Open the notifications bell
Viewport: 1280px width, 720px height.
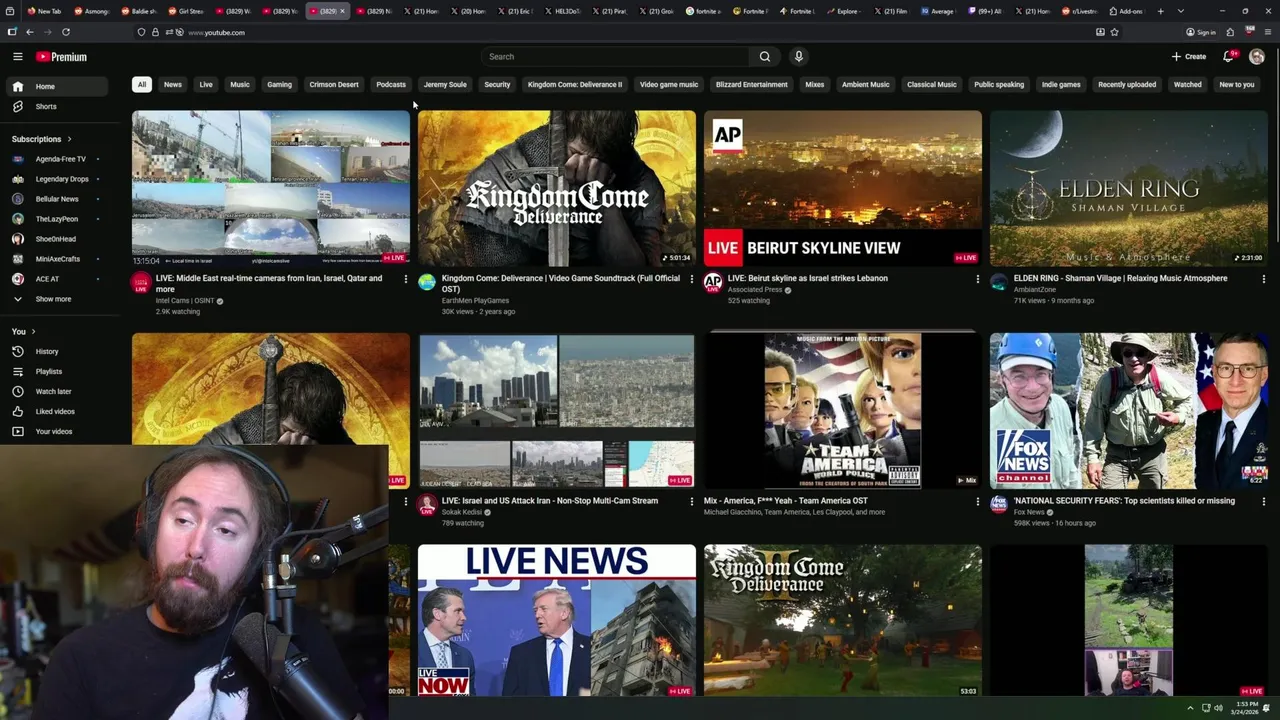(x=1229, y=57)
